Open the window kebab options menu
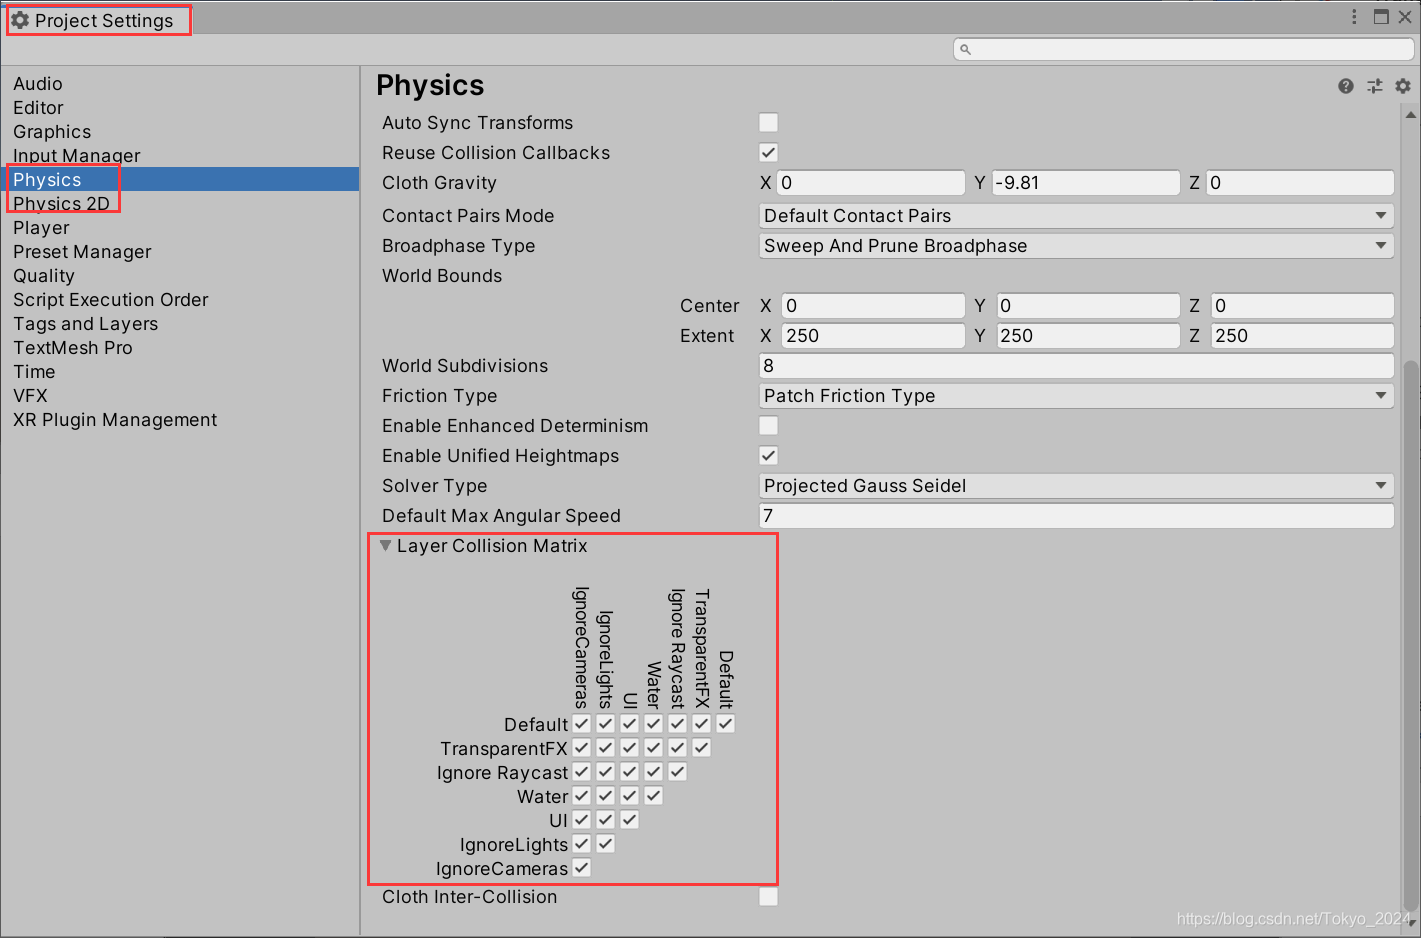This screenshot has width=1421, height=938. pos(1354,17)
